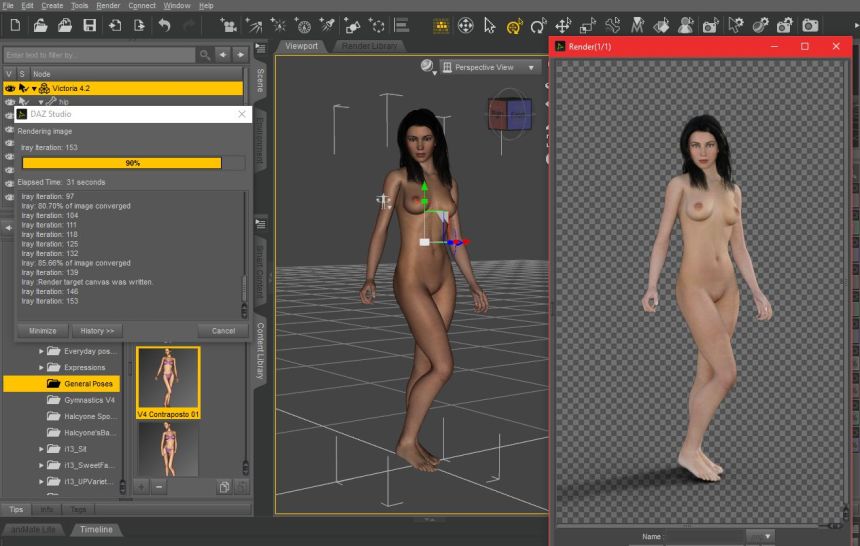Open the Perspective View dropdown
This screenshot has width=860, height=546.
click(x=489, y=67)
